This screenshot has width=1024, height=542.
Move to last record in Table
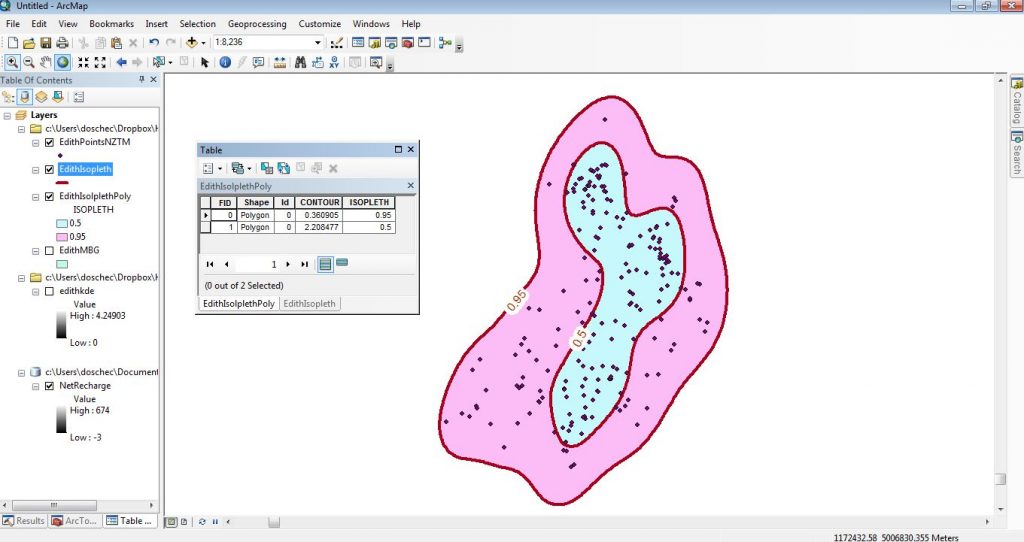[304, 264]
